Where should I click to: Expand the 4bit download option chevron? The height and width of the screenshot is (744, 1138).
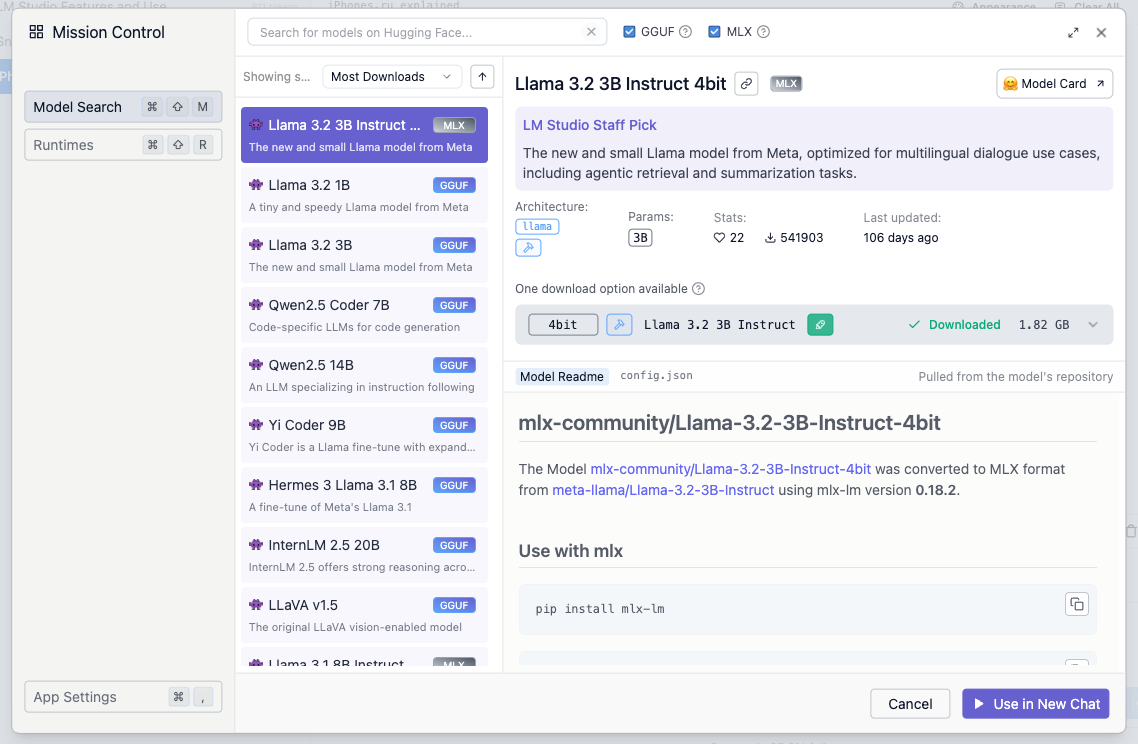click(1093, 324)
